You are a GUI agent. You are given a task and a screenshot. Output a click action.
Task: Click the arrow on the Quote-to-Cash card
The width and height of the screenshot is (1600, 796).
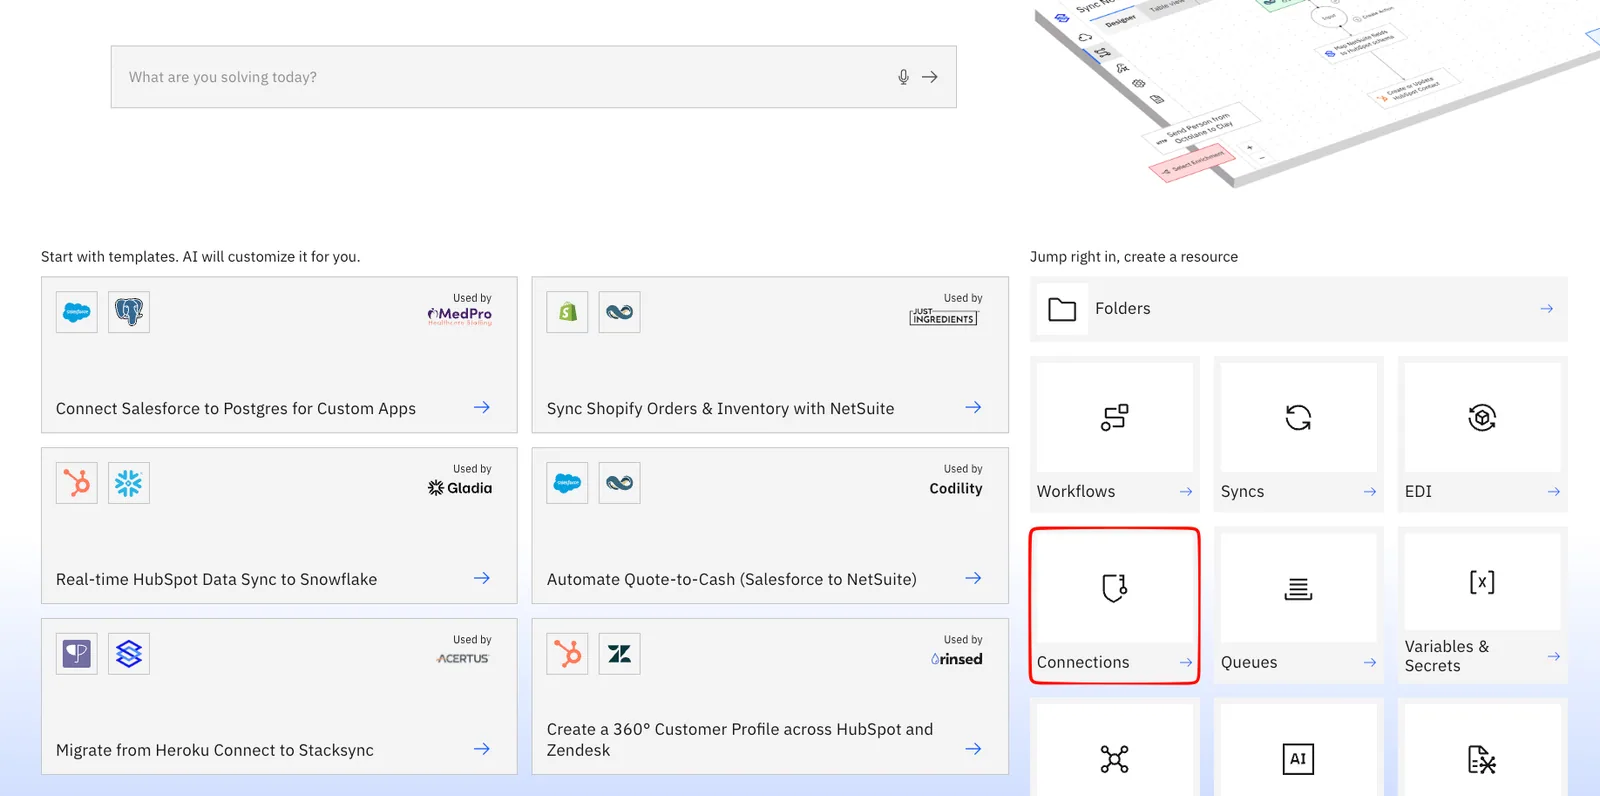pos(973,578)
